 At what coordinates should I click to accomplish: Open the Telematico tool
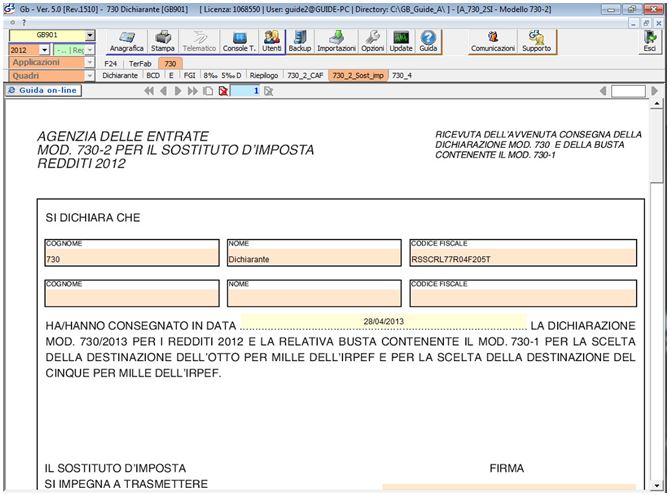[x=199, y=41]
